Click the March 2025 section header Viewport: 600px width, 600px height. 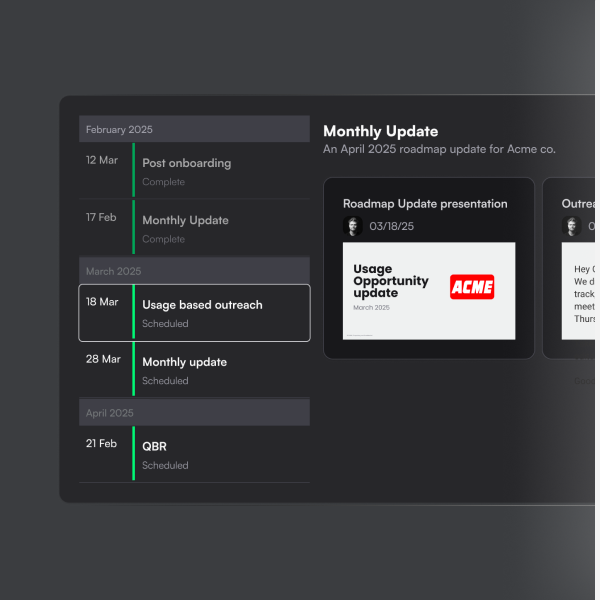click(x=194, y=271)
